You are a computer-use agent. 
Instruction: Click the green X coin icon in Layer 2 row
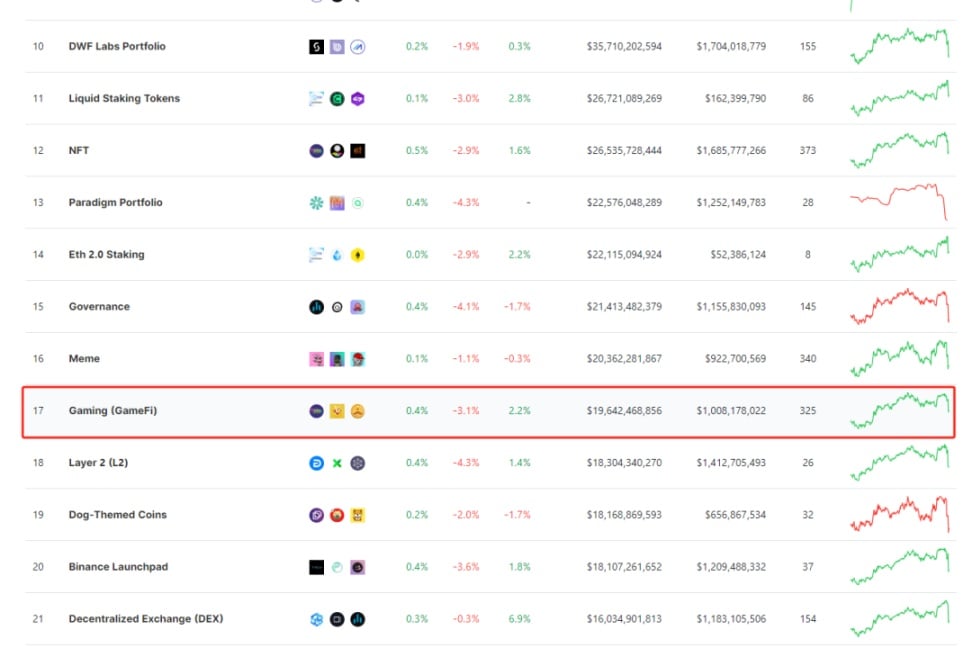point(337,463)
